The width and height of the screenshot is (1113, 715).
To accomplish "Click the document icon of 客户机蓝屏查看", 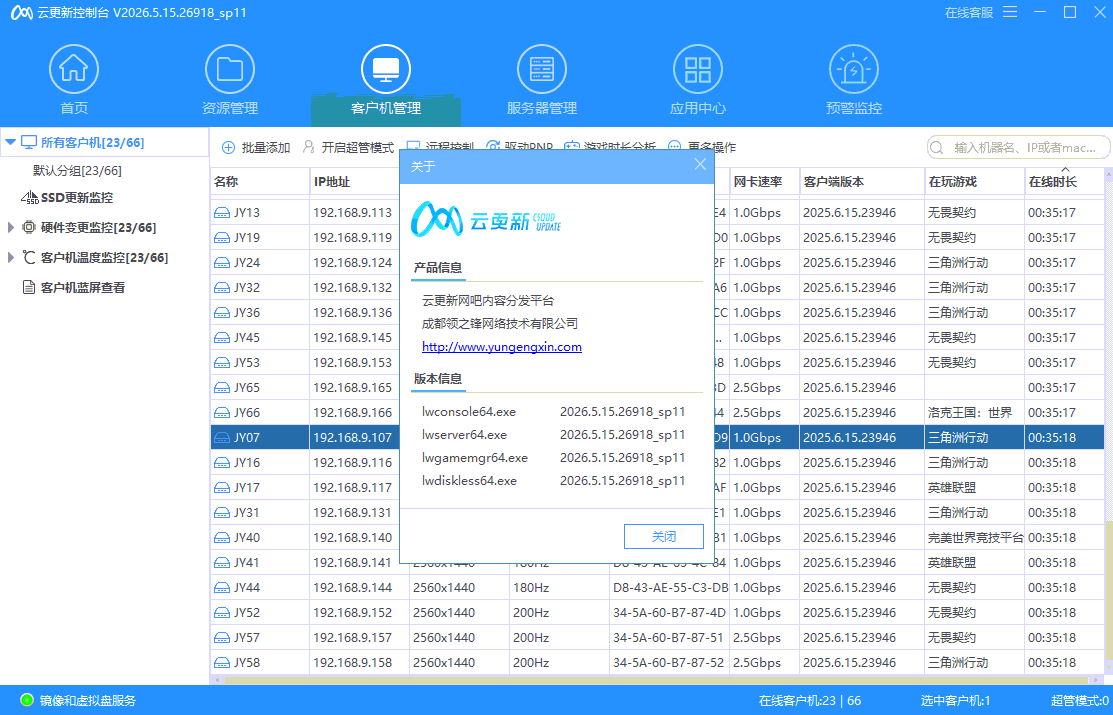I will tap(29, 287).
